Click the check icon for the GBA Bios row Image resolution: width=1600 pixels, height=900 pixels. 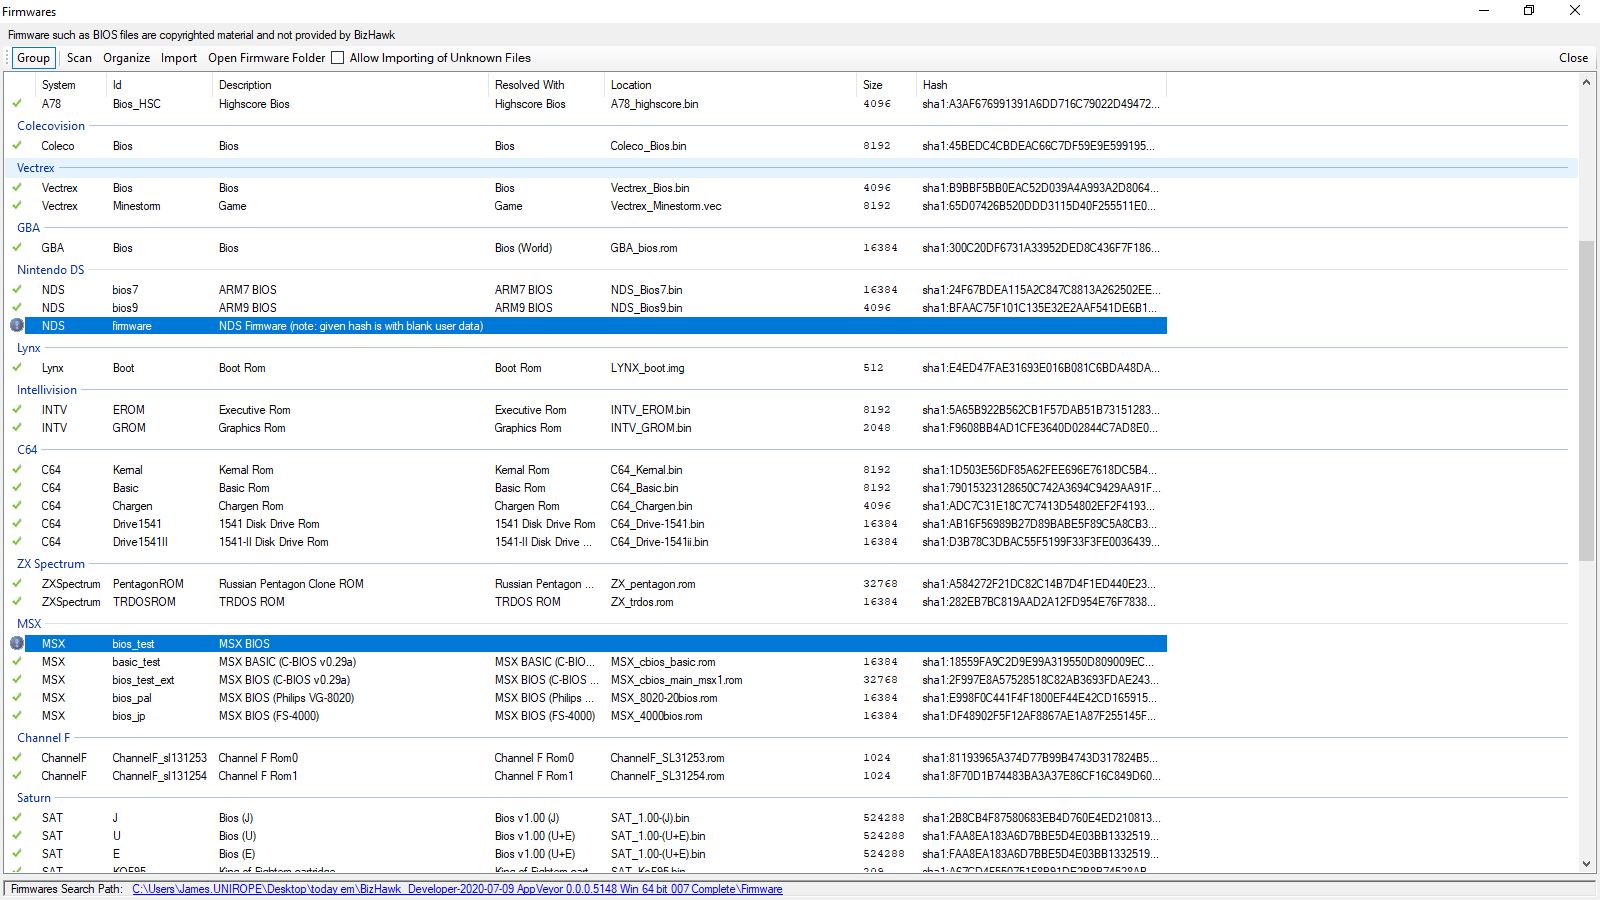point(17,247)
